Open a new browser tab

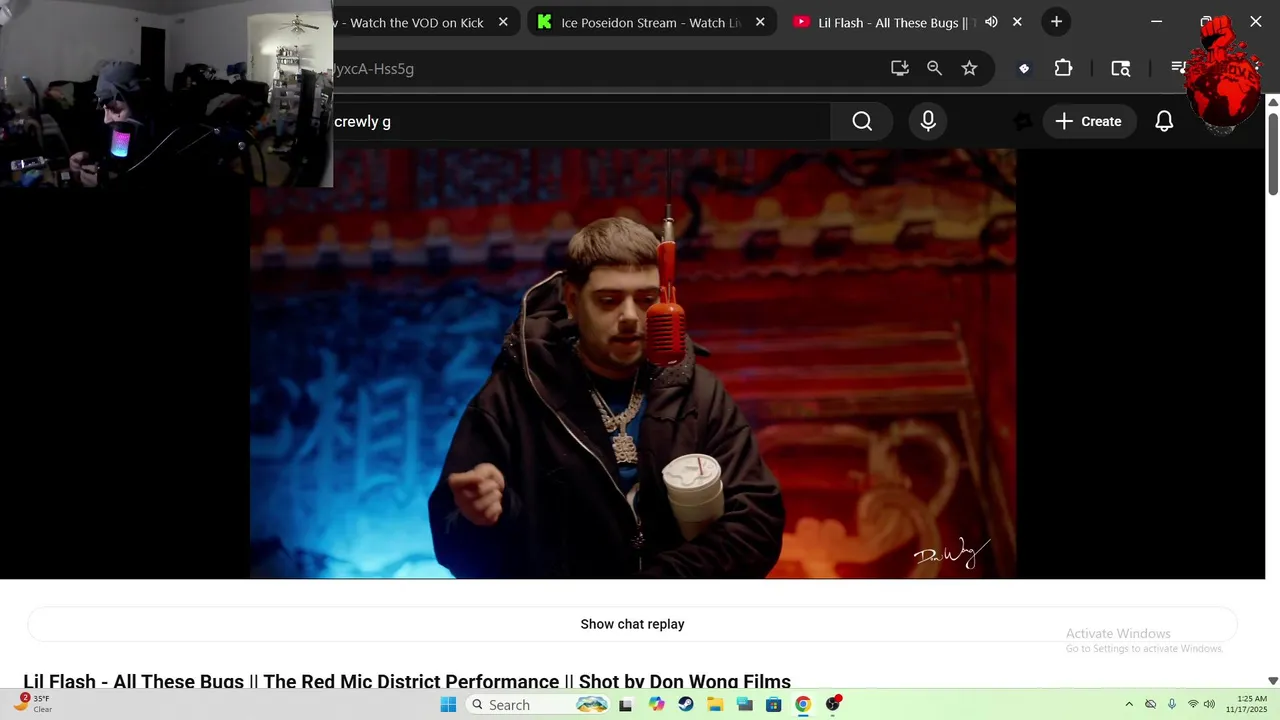(1056, 22)
